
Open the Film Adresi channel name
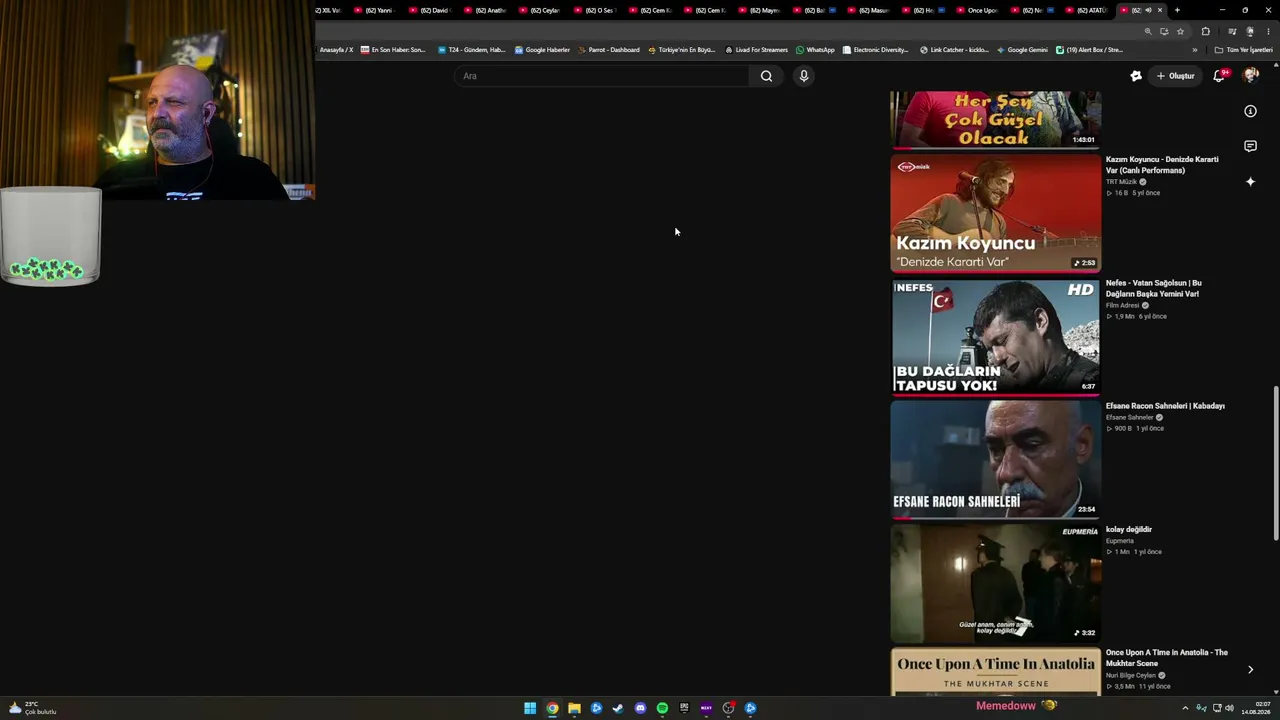click(1122, 305)
